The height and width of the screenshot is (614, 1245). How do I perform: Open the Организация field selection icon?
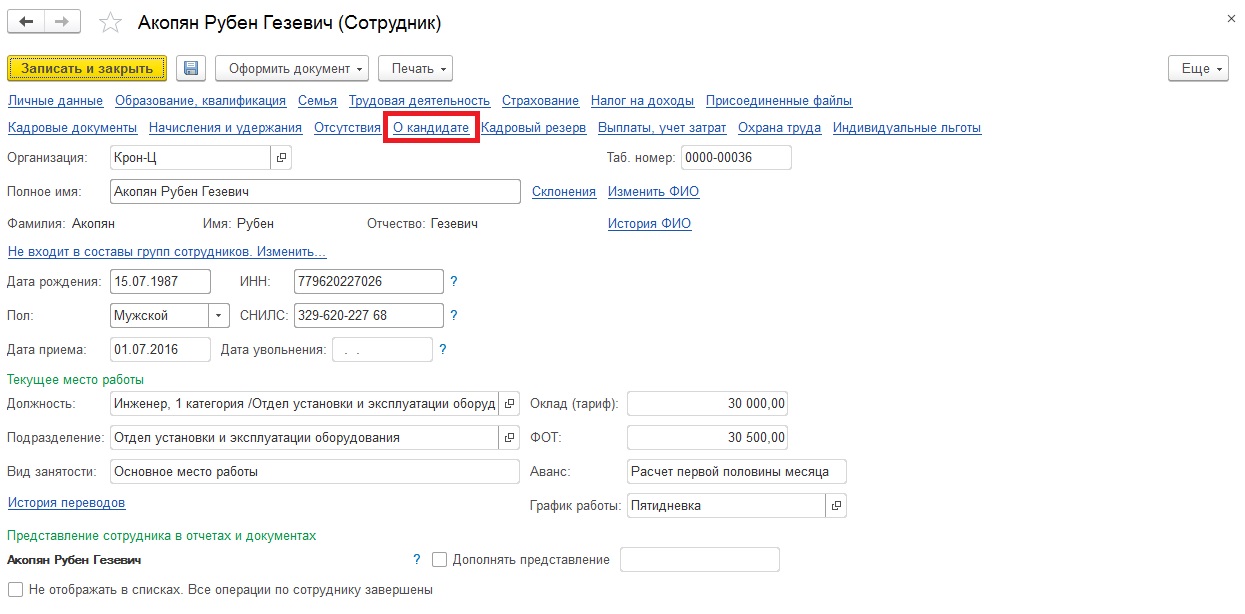(x=281, y=158)
